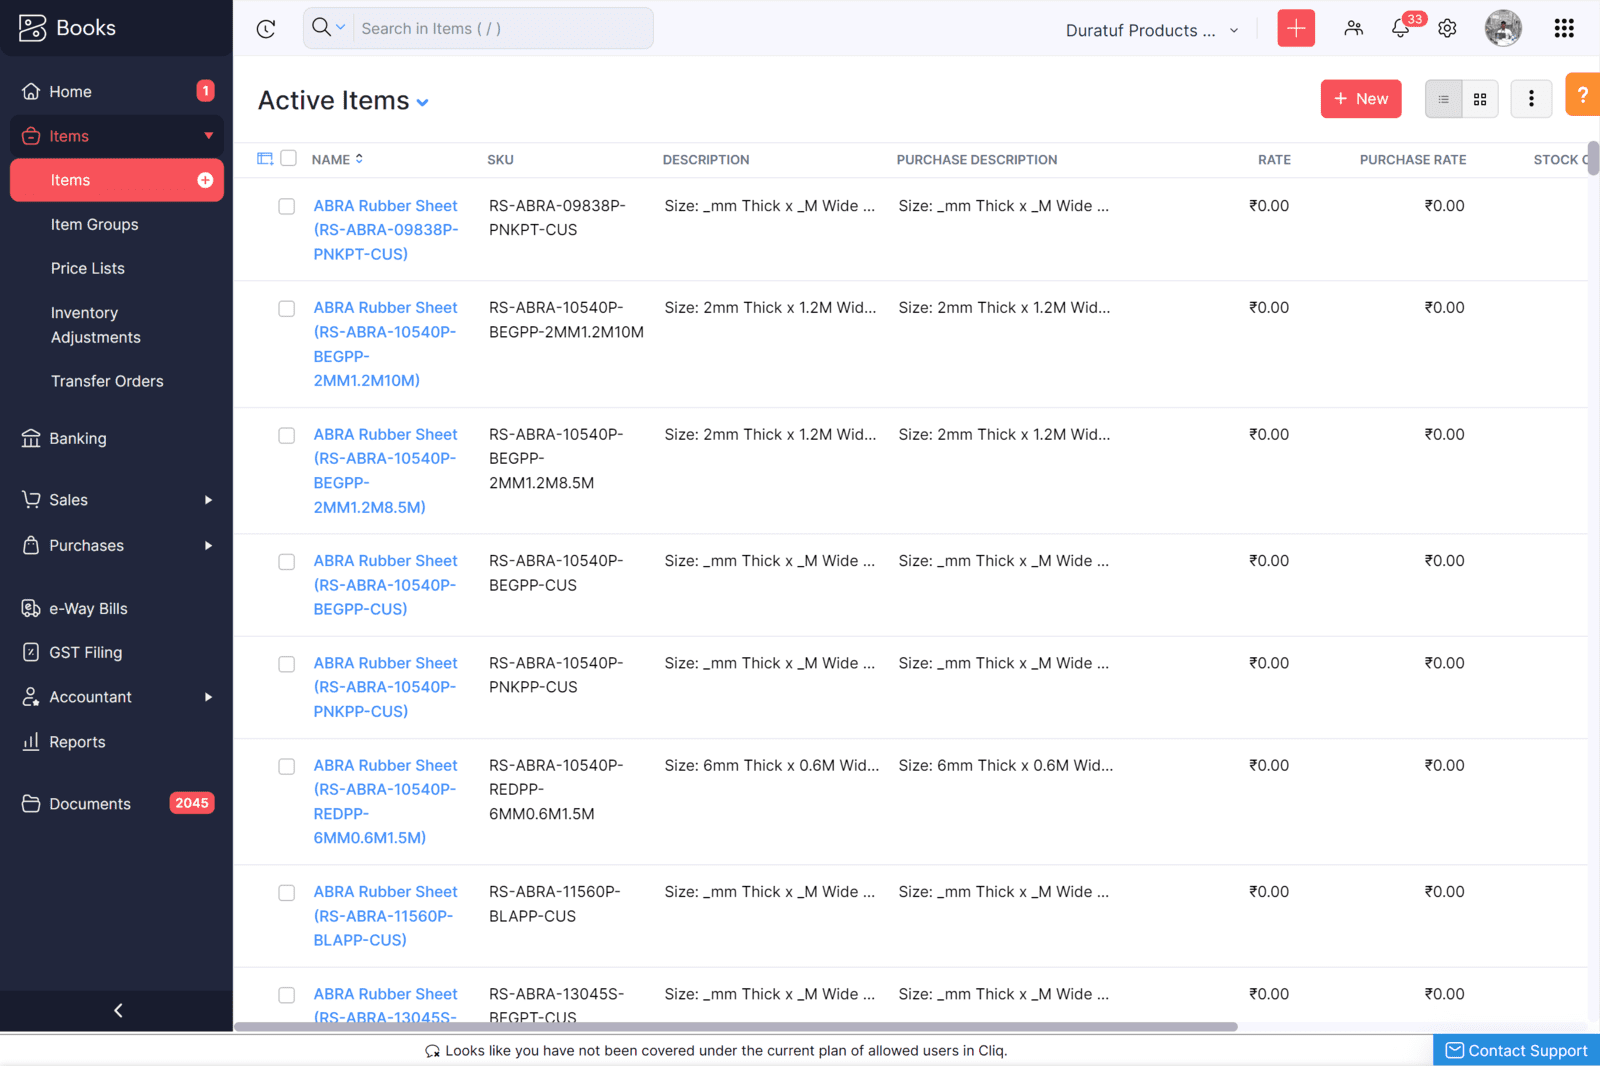Click the PURCHASE RATE column header
This screenshot has height=1066, width=1600.
tap(1413, 160)
